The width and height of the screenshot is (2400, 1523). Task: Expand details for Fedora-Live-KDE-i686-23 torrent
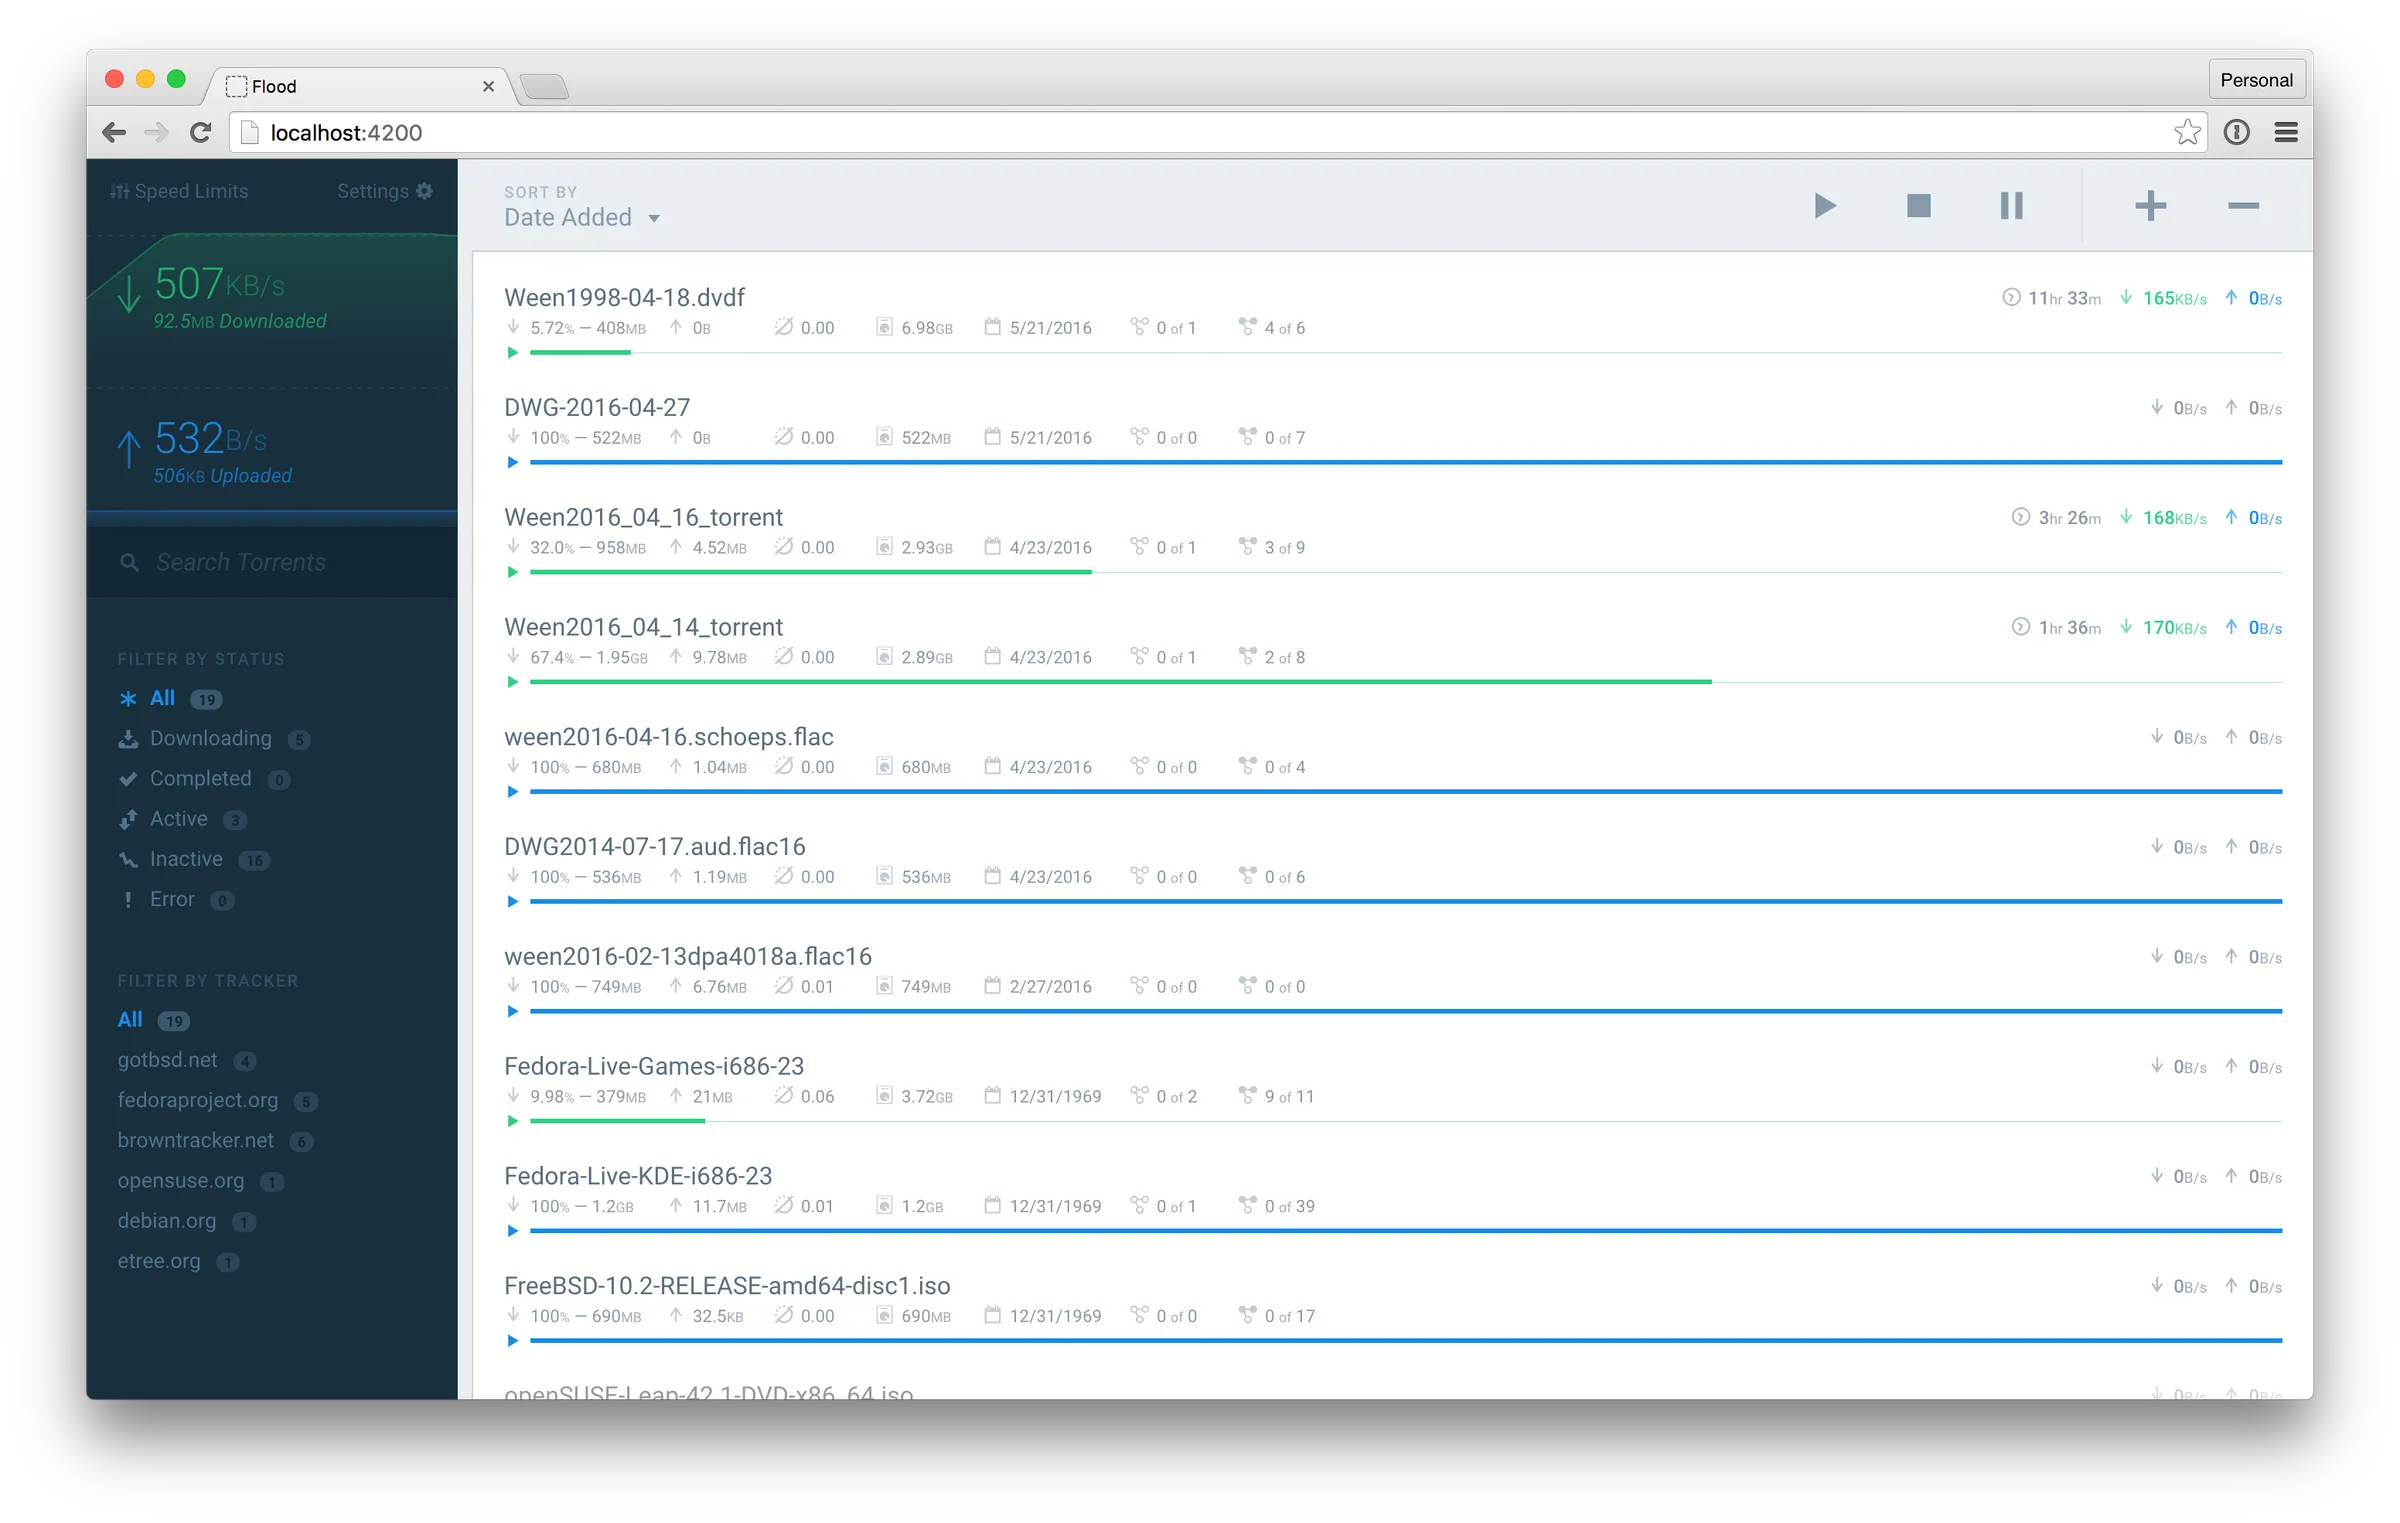pos(513,1231)
